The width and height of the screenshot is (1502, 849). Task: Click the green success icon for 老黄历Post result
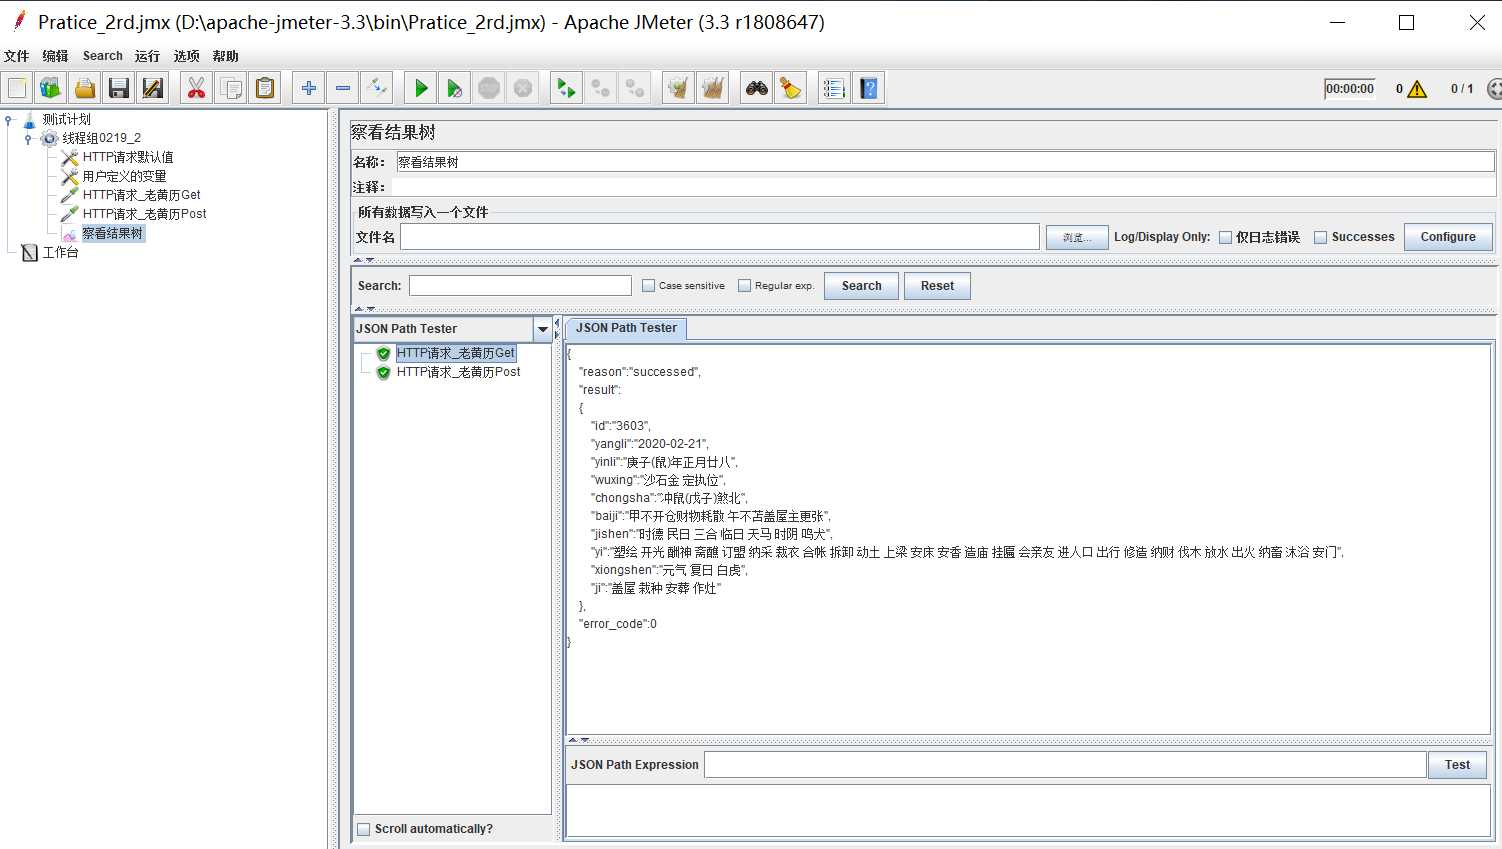click(x=383, y=372)
